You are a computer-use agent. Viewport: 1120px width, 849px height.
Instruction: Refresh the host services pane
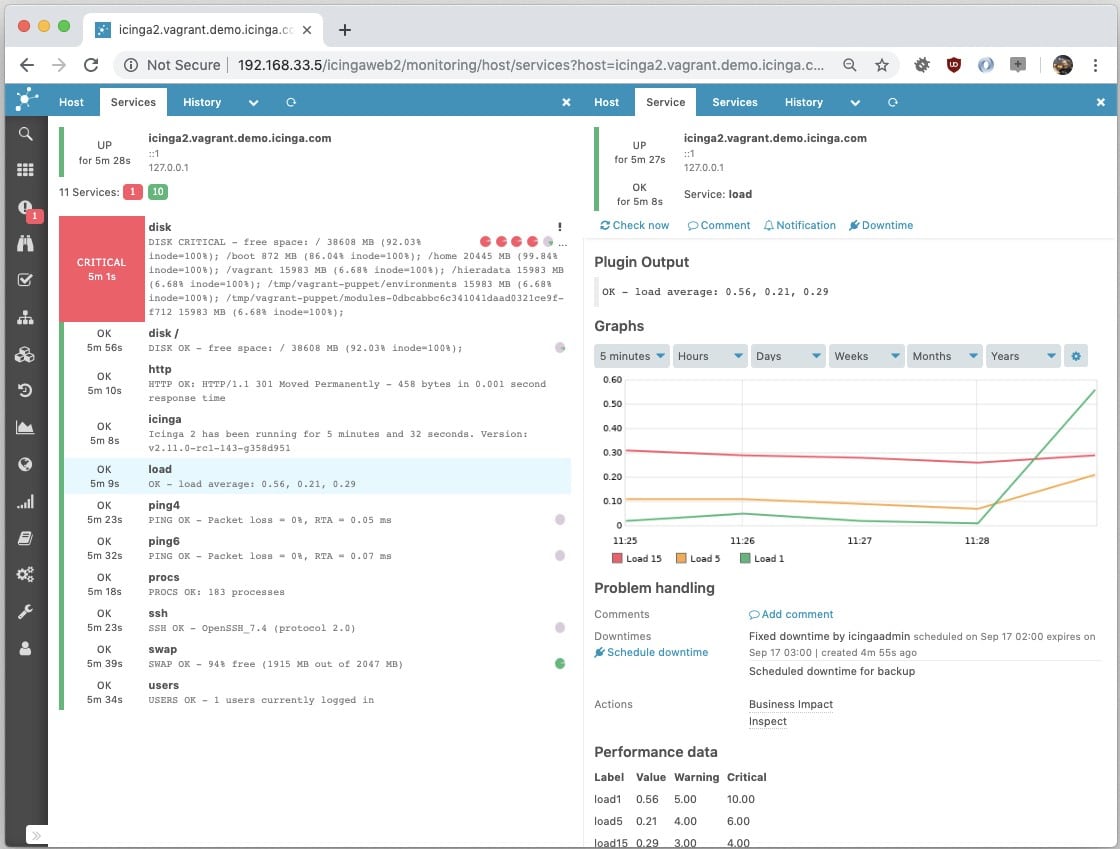click(x=291, y=102)
